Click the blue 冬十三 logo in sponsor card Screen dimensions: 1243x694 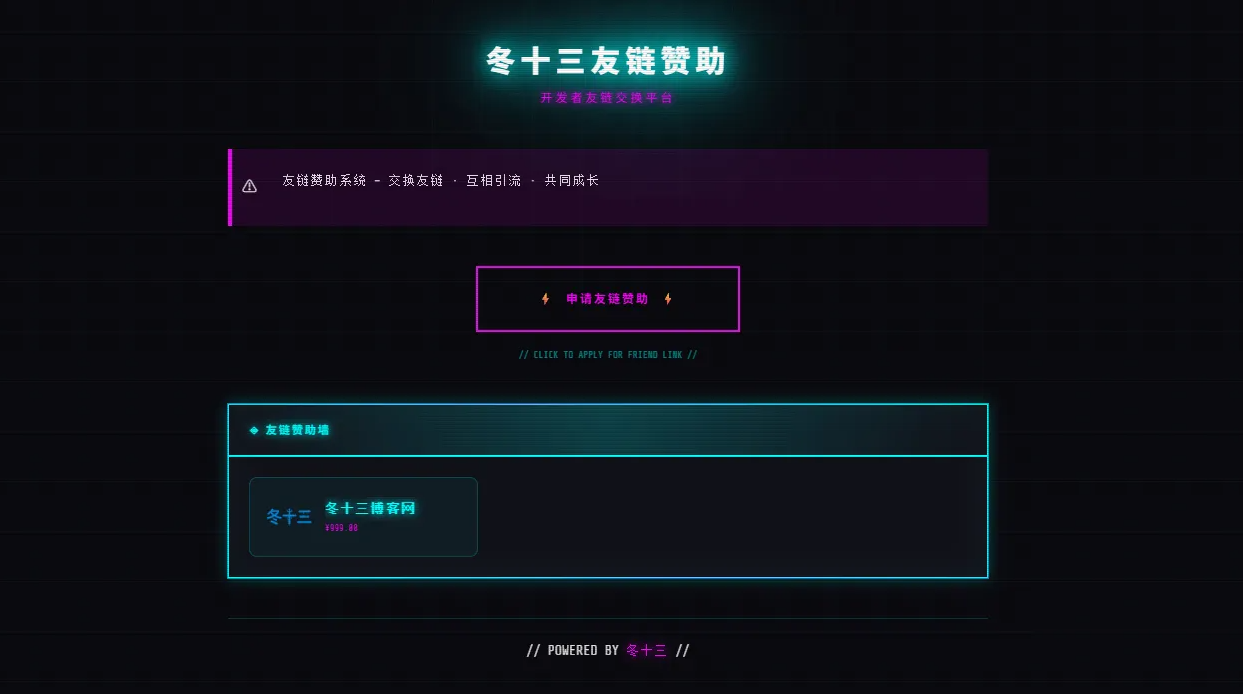click(x=289, y=517)
